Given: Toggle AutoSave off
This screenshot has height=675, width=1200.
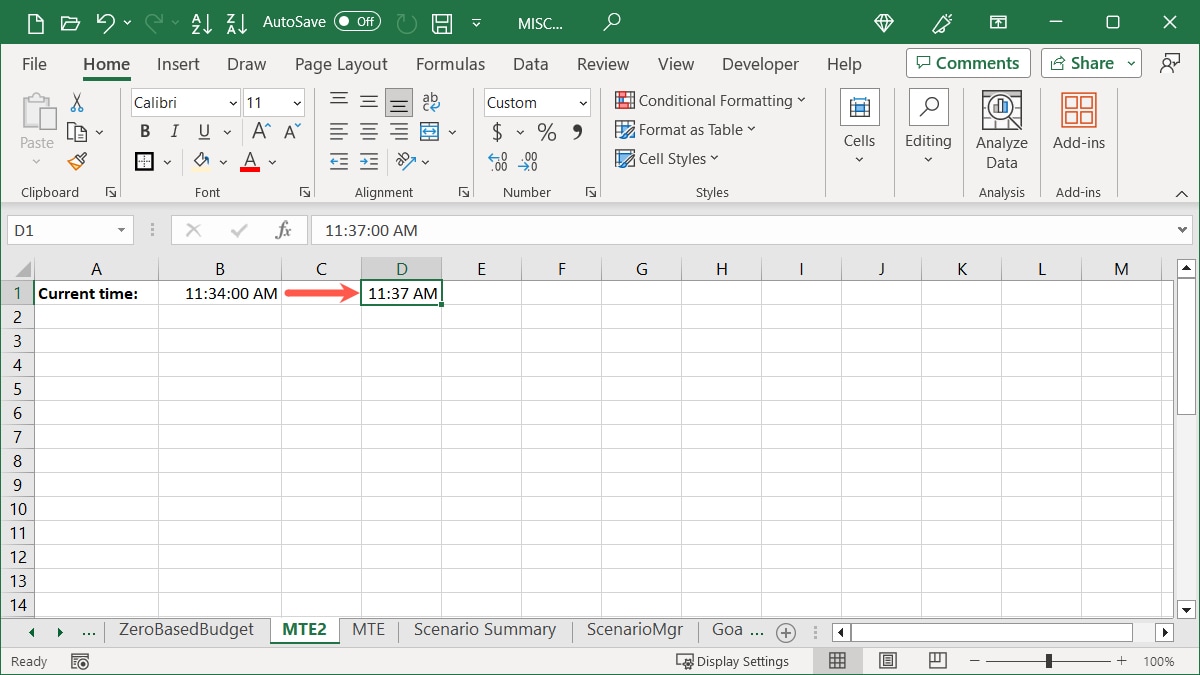Looking at the screenshot, I should [x=358, y=22].
